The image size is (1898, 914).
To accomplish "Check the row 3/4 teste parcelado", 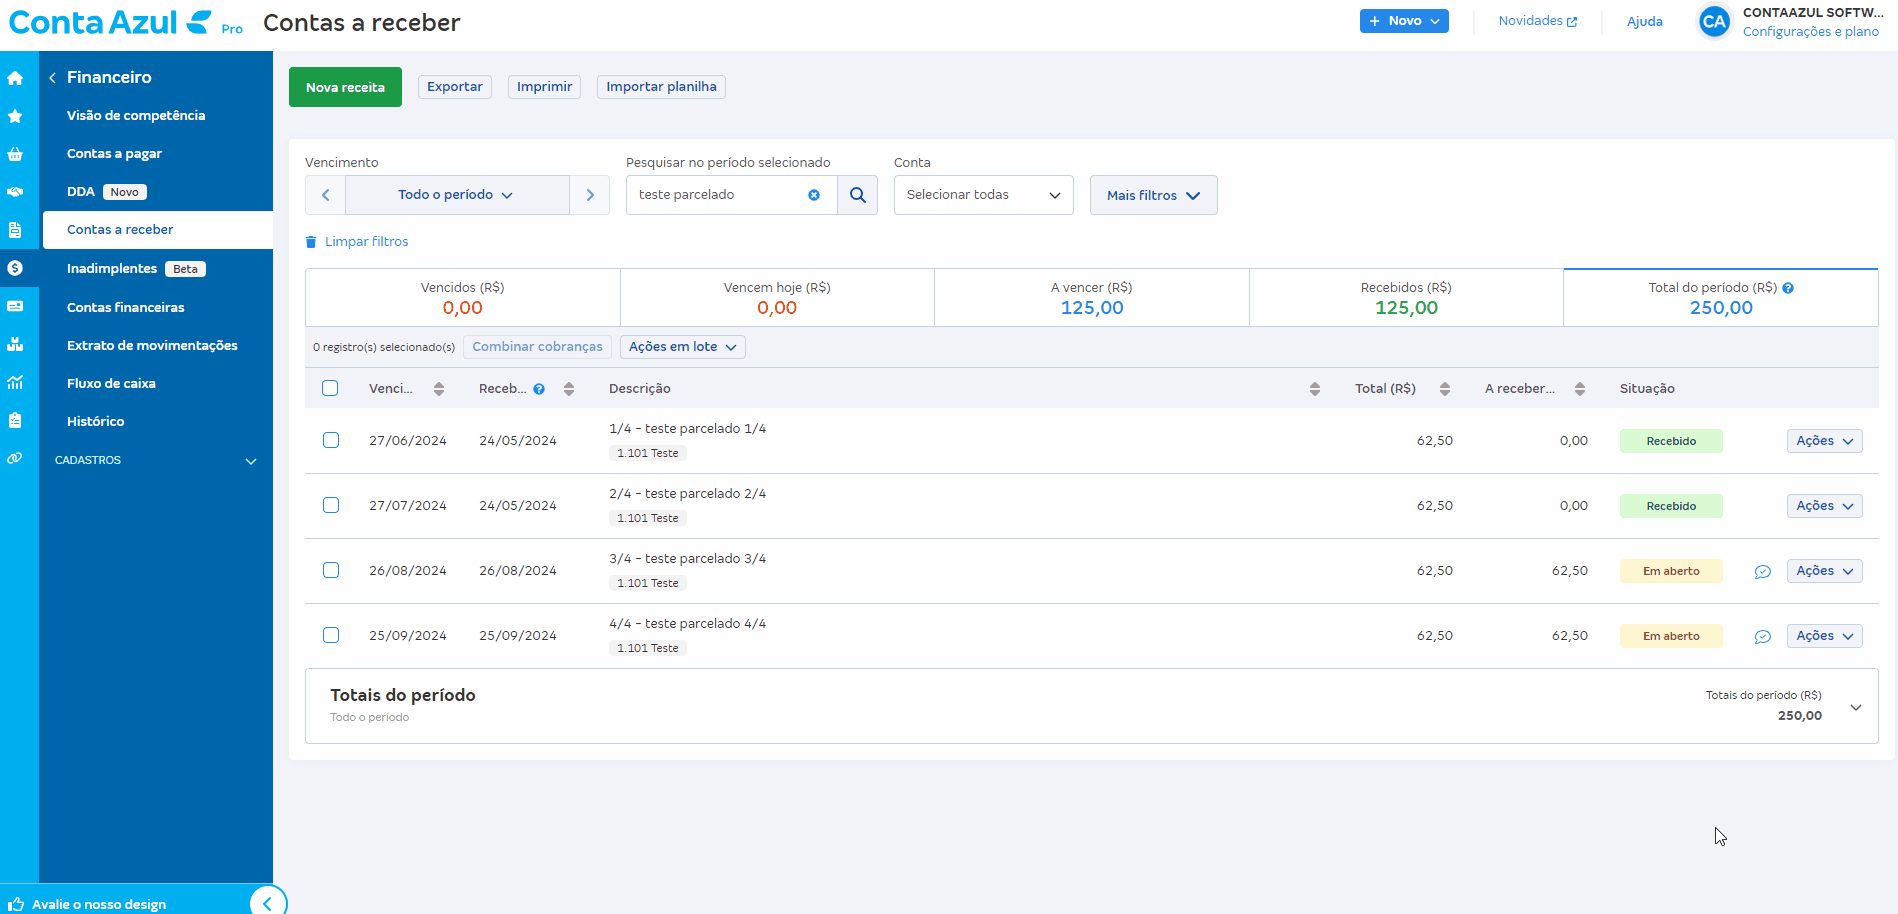I will click(331, 570).
